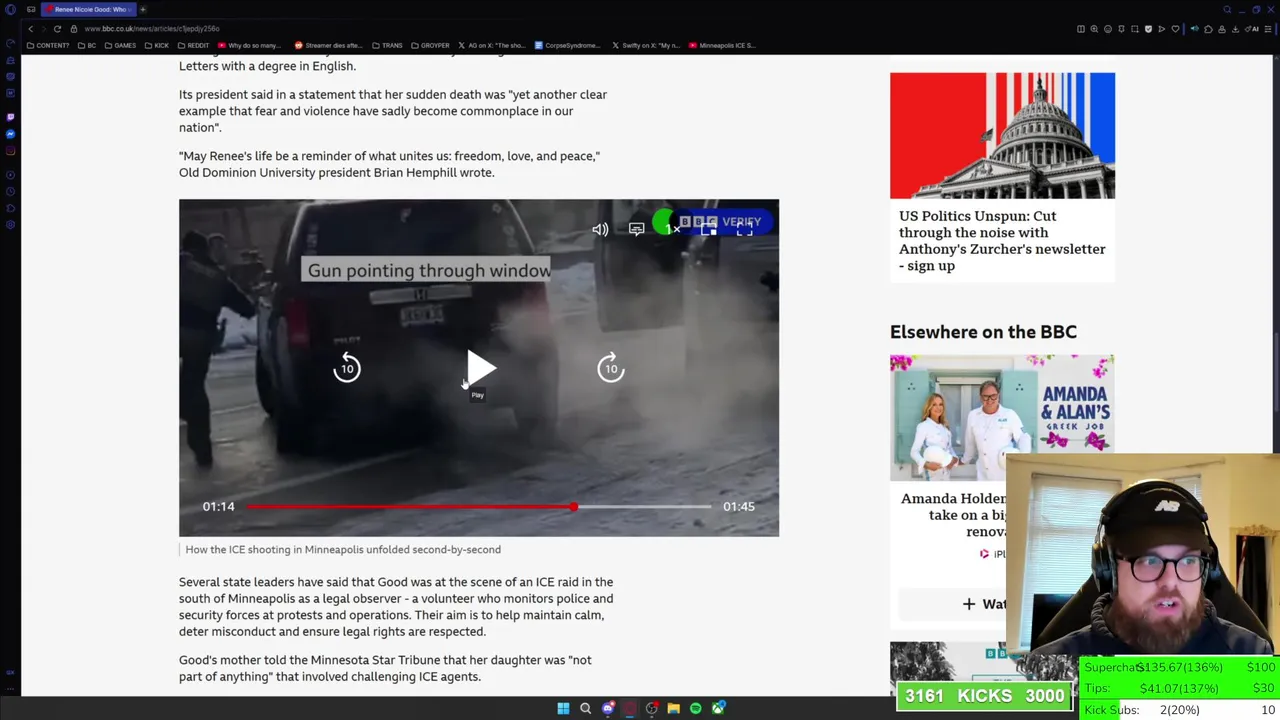The width and height of the screenshot is (1280, 720).
Task: Open the REDDIT bookmarks folder
Action: point(193,46)
